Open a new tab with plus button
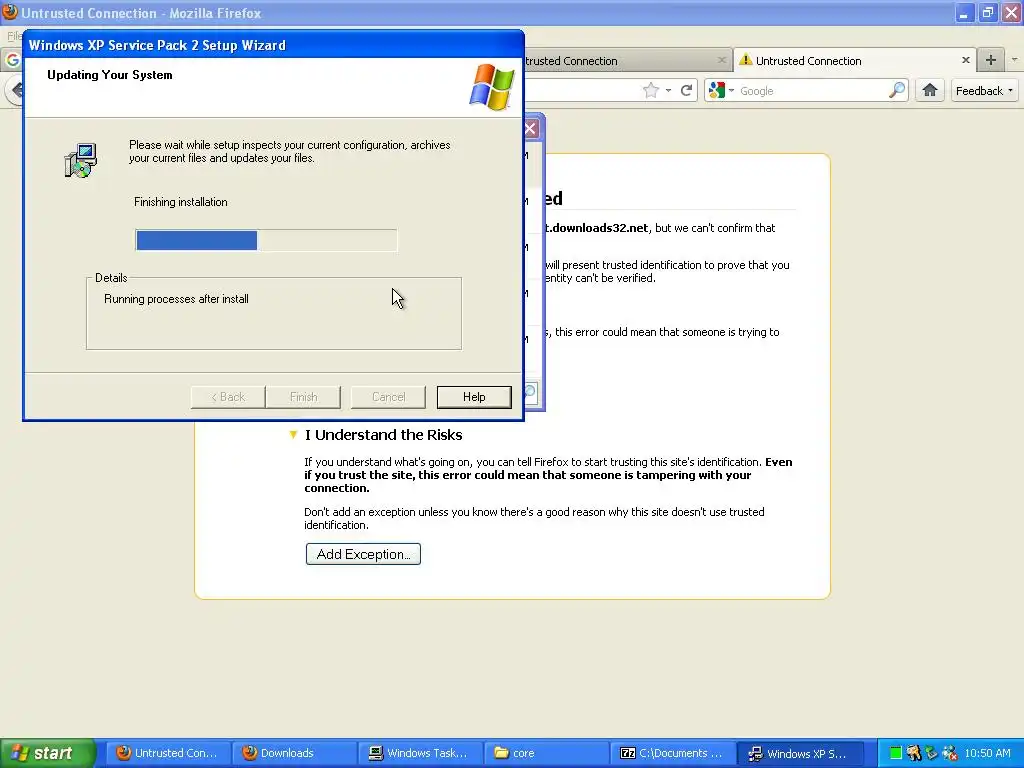Screen dimensions: 1024x768 (x=991, y=60)
